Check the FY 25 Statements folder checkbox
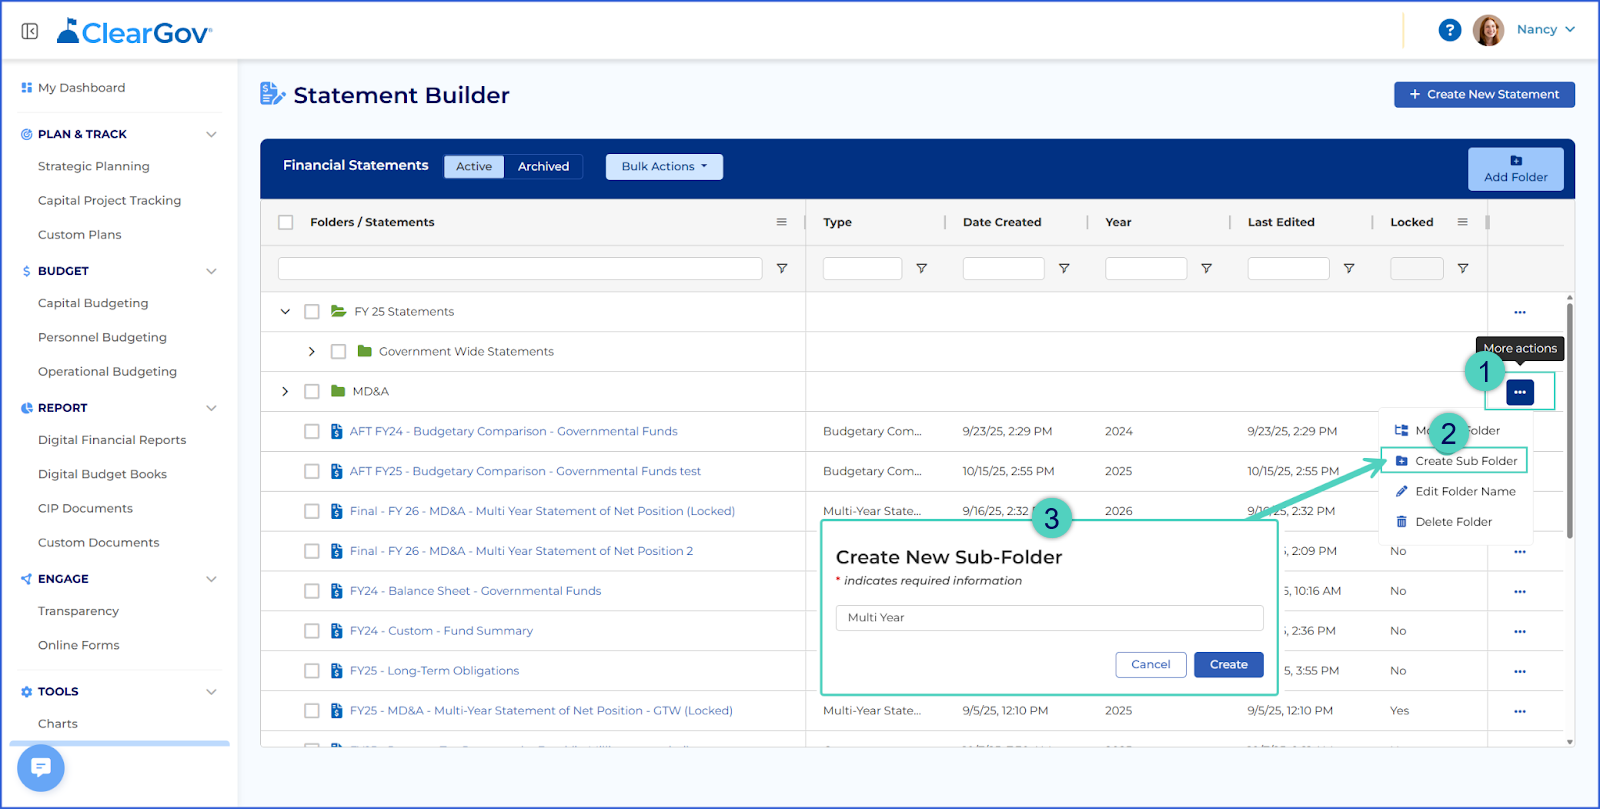This screenshot has width=1600, height=809. point(312,312)
